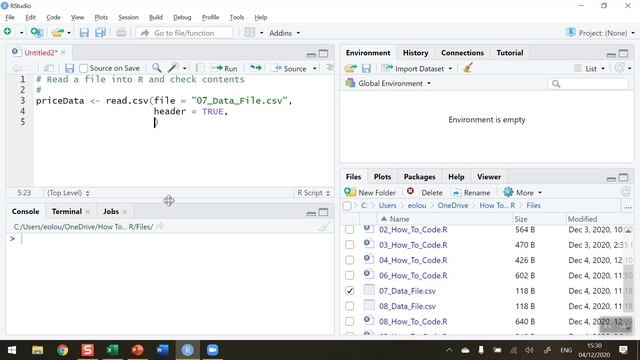The image size is (640, 360).
Task: Open the More dropdown in the Files pane
Action: [x=523, y=192]
